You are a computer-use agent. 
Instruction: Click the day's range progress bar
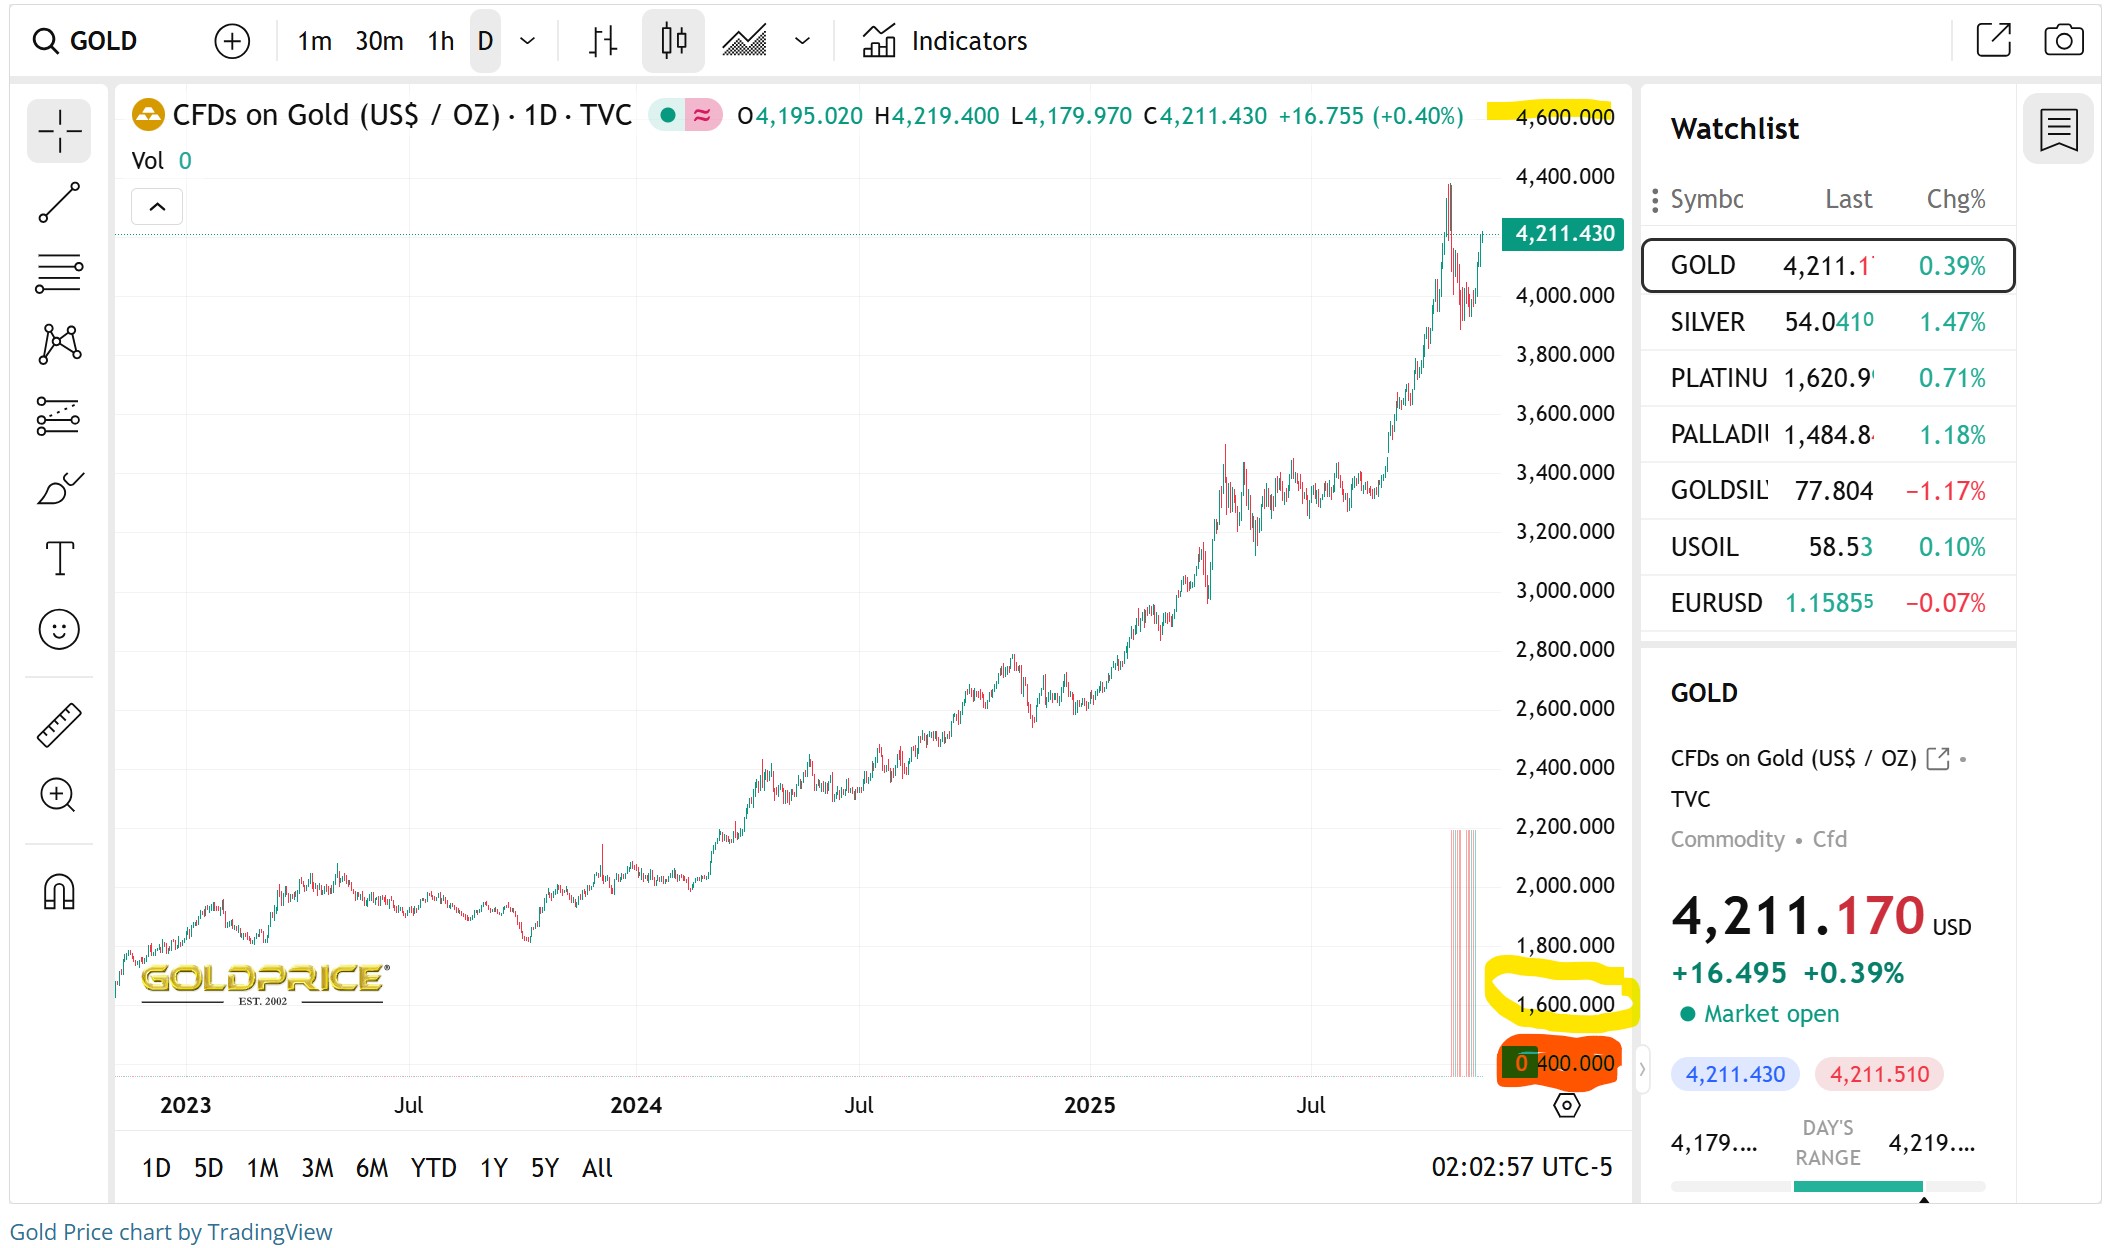pos(1828,1186)
